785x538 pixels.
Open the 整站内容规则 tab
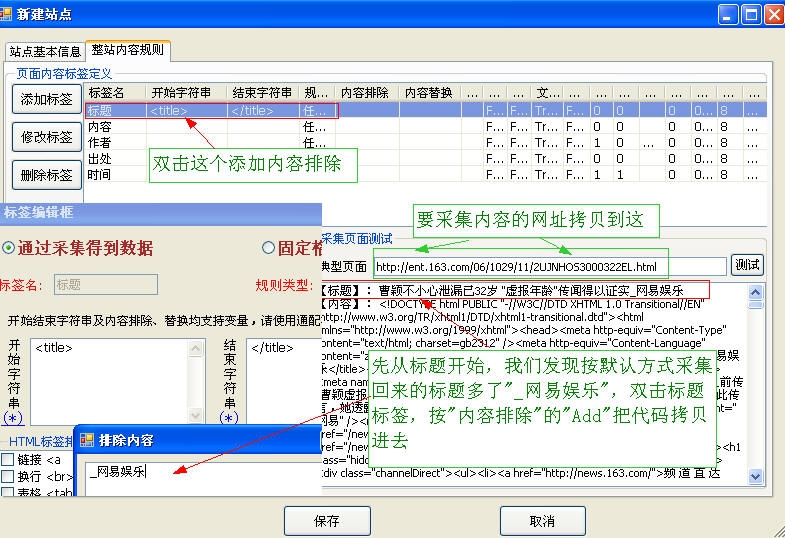128,50
